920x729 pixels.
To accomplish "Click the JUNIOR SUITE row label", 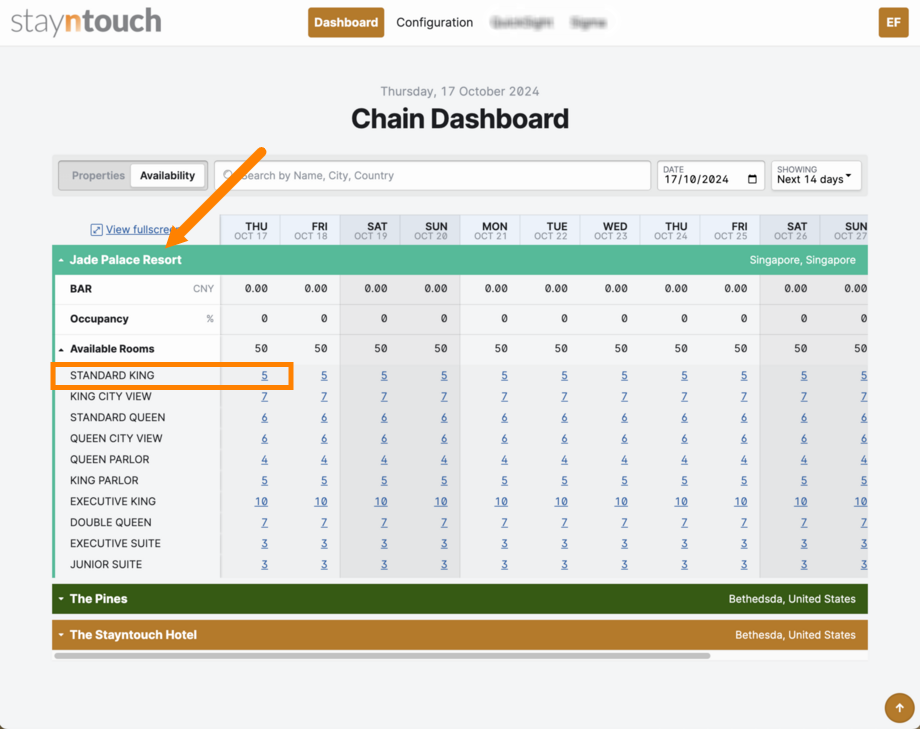I will click(106, 565).
